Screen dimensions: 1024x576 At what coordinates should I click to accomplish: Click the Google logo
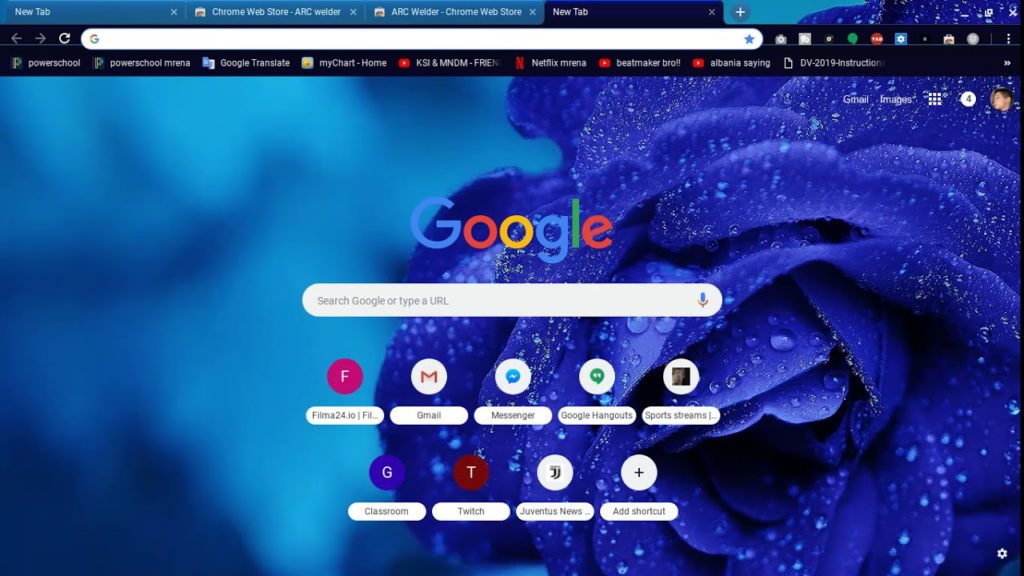click(512, 230)
